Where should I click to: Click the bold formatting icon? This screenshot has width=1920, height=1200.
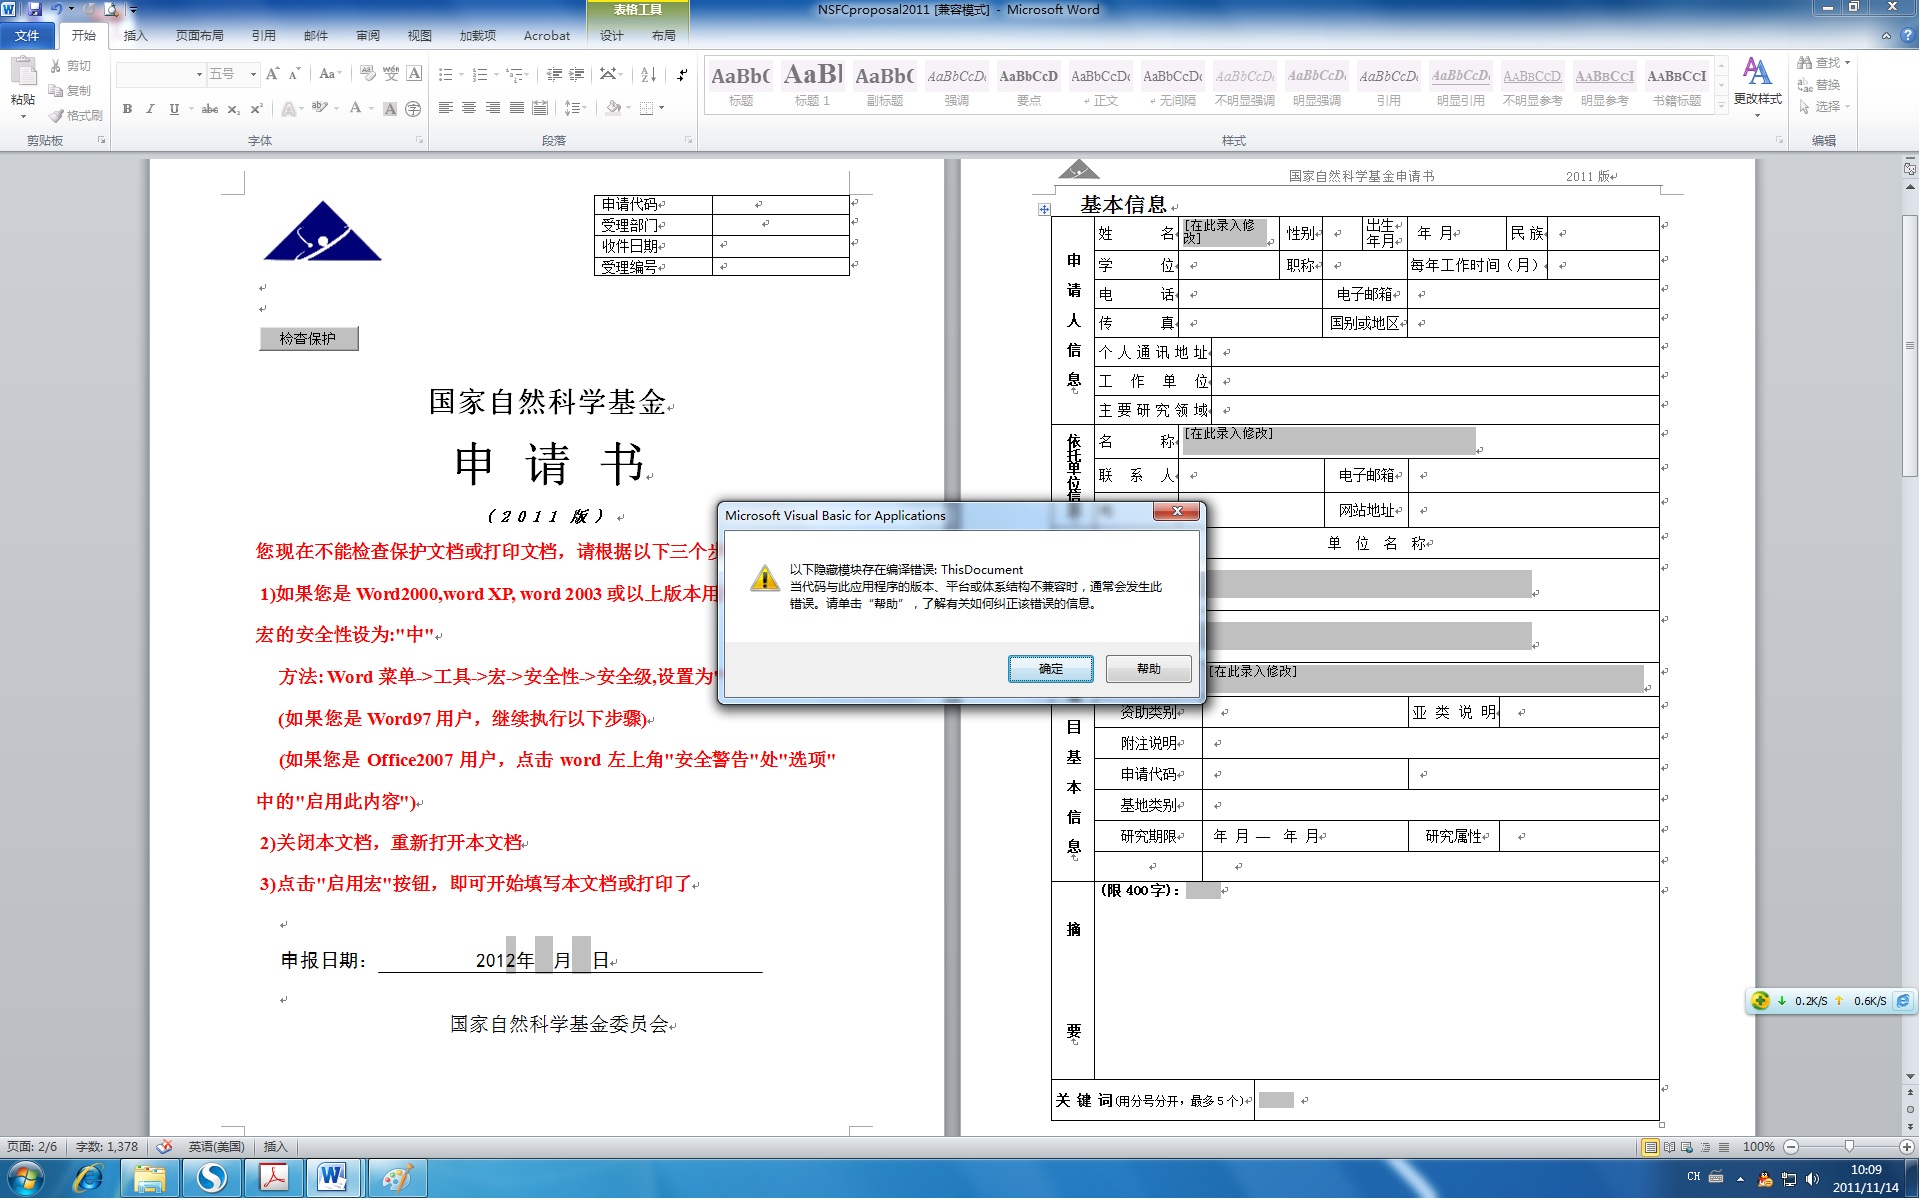(x=127, y=109)
